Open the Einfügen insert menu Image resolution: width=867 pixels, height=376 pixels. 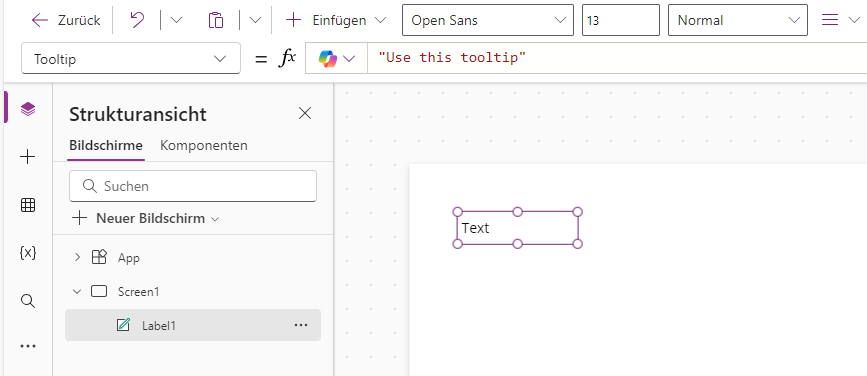pyautogui.click(x=335, y=20)
